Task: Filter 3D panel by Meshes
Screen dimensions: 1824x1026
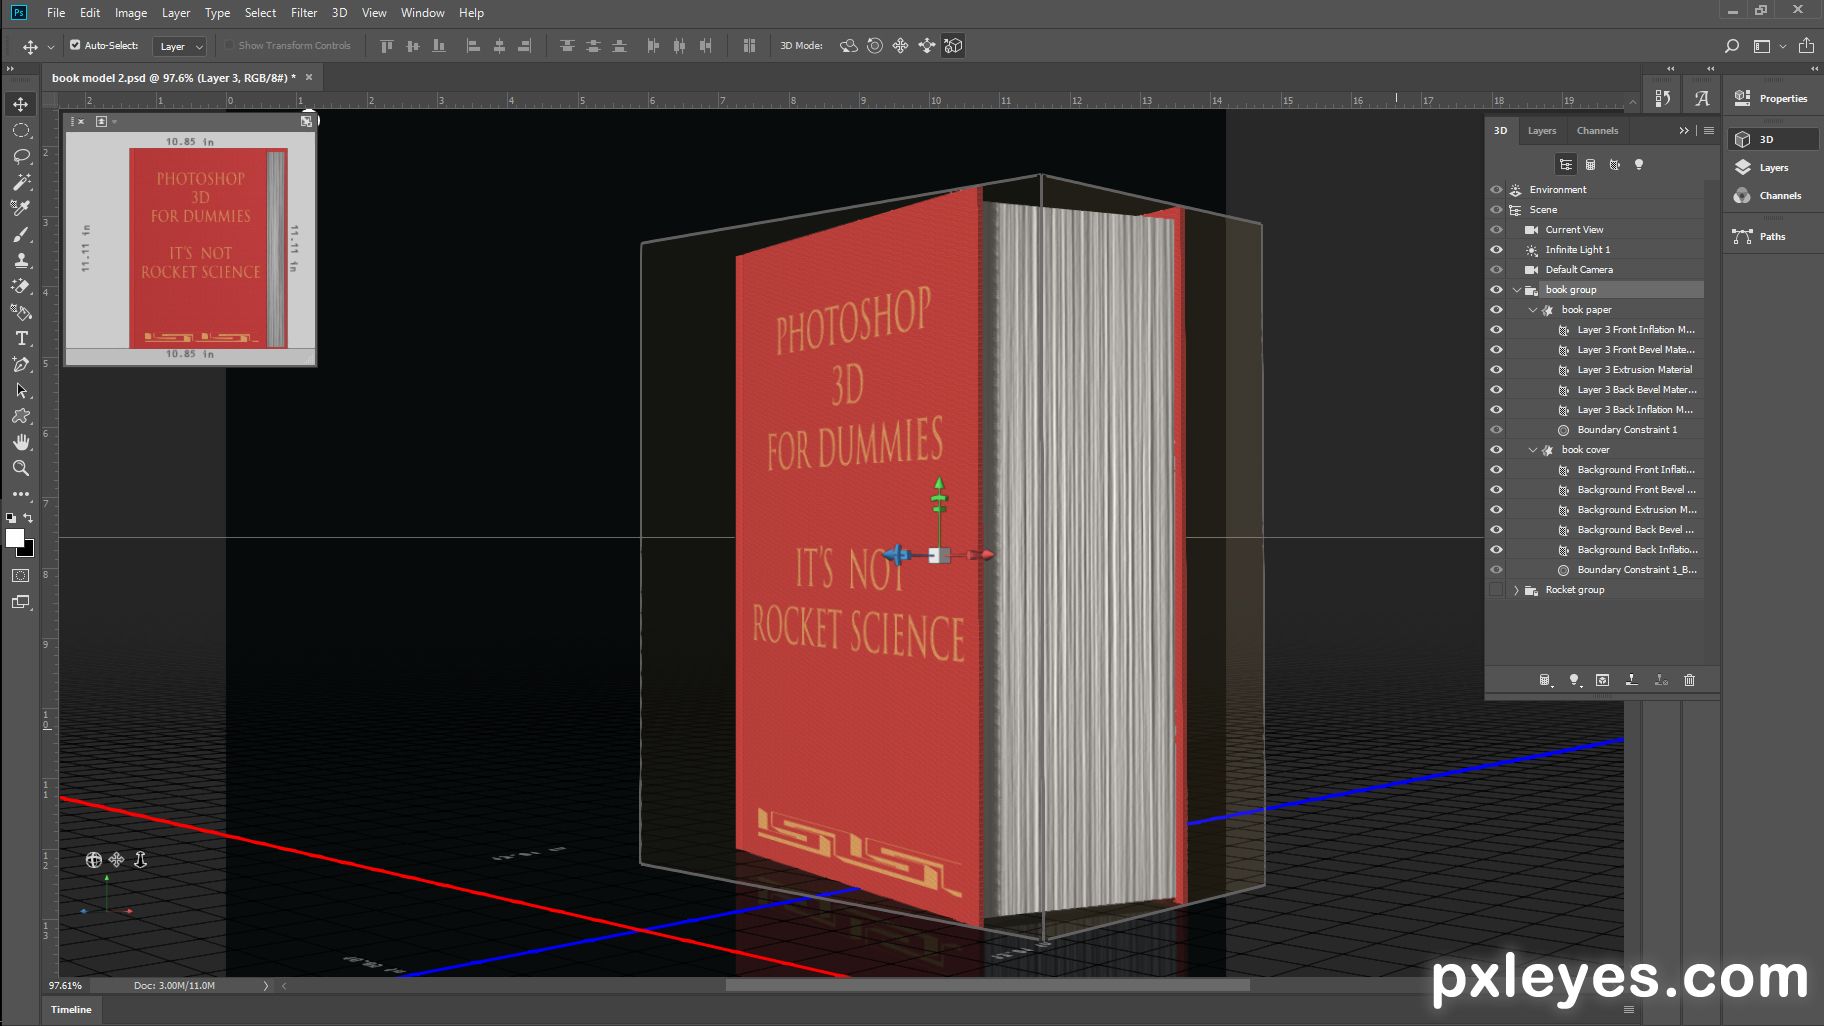Action: [x=1590, y=165]
